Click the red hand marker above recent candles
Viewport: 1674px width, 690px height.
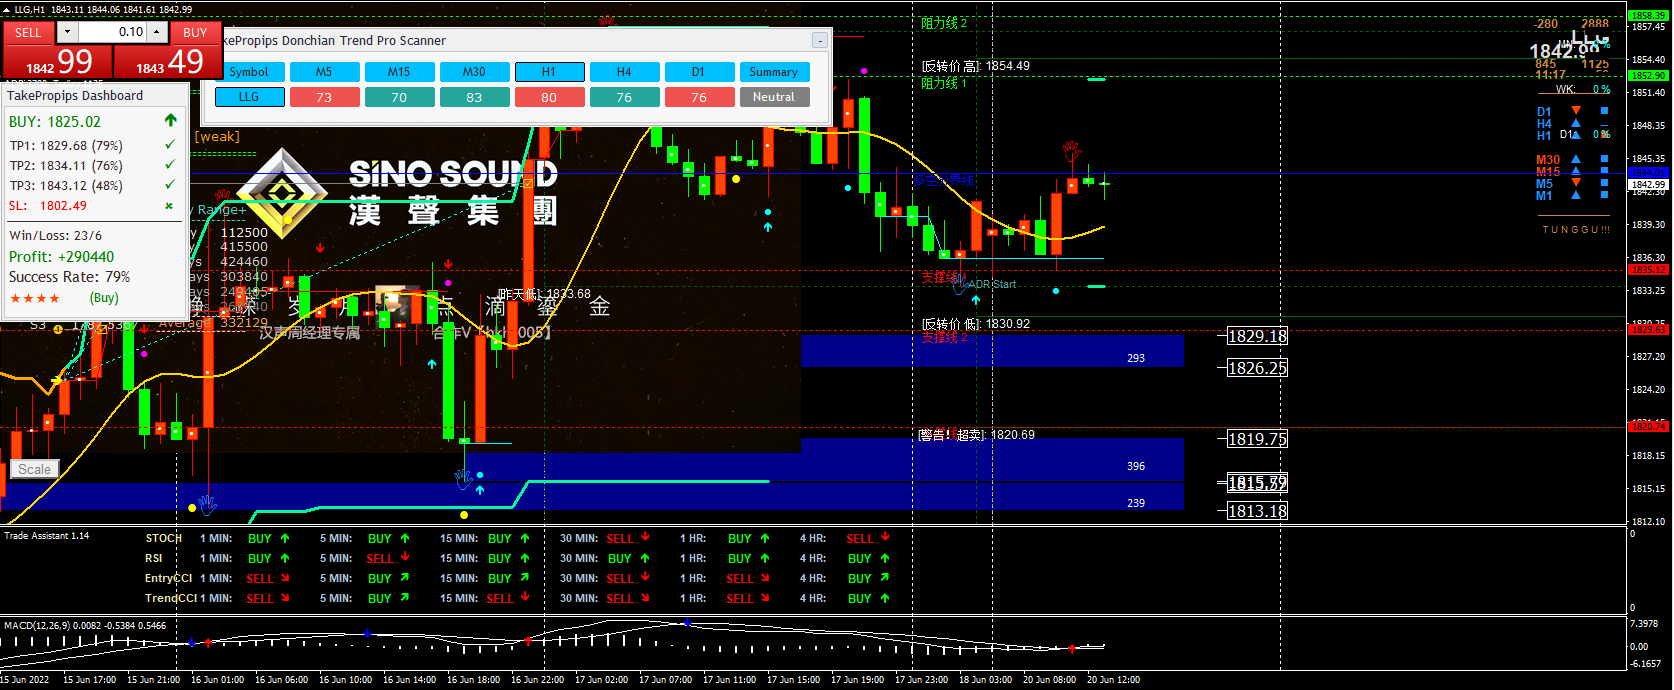tap(1071, 151)
